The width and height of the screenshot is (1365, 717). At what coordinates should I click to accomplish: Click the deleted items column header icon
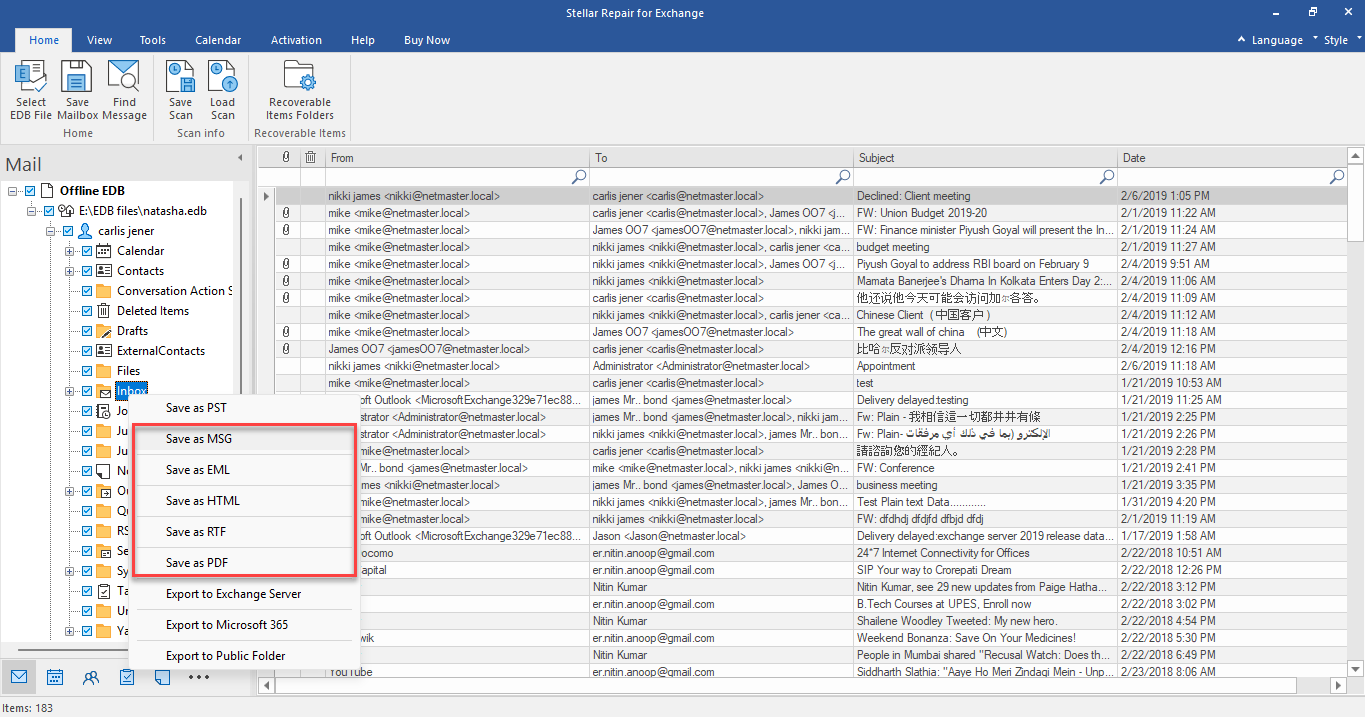pyautogui.click(x=311, y=157)
